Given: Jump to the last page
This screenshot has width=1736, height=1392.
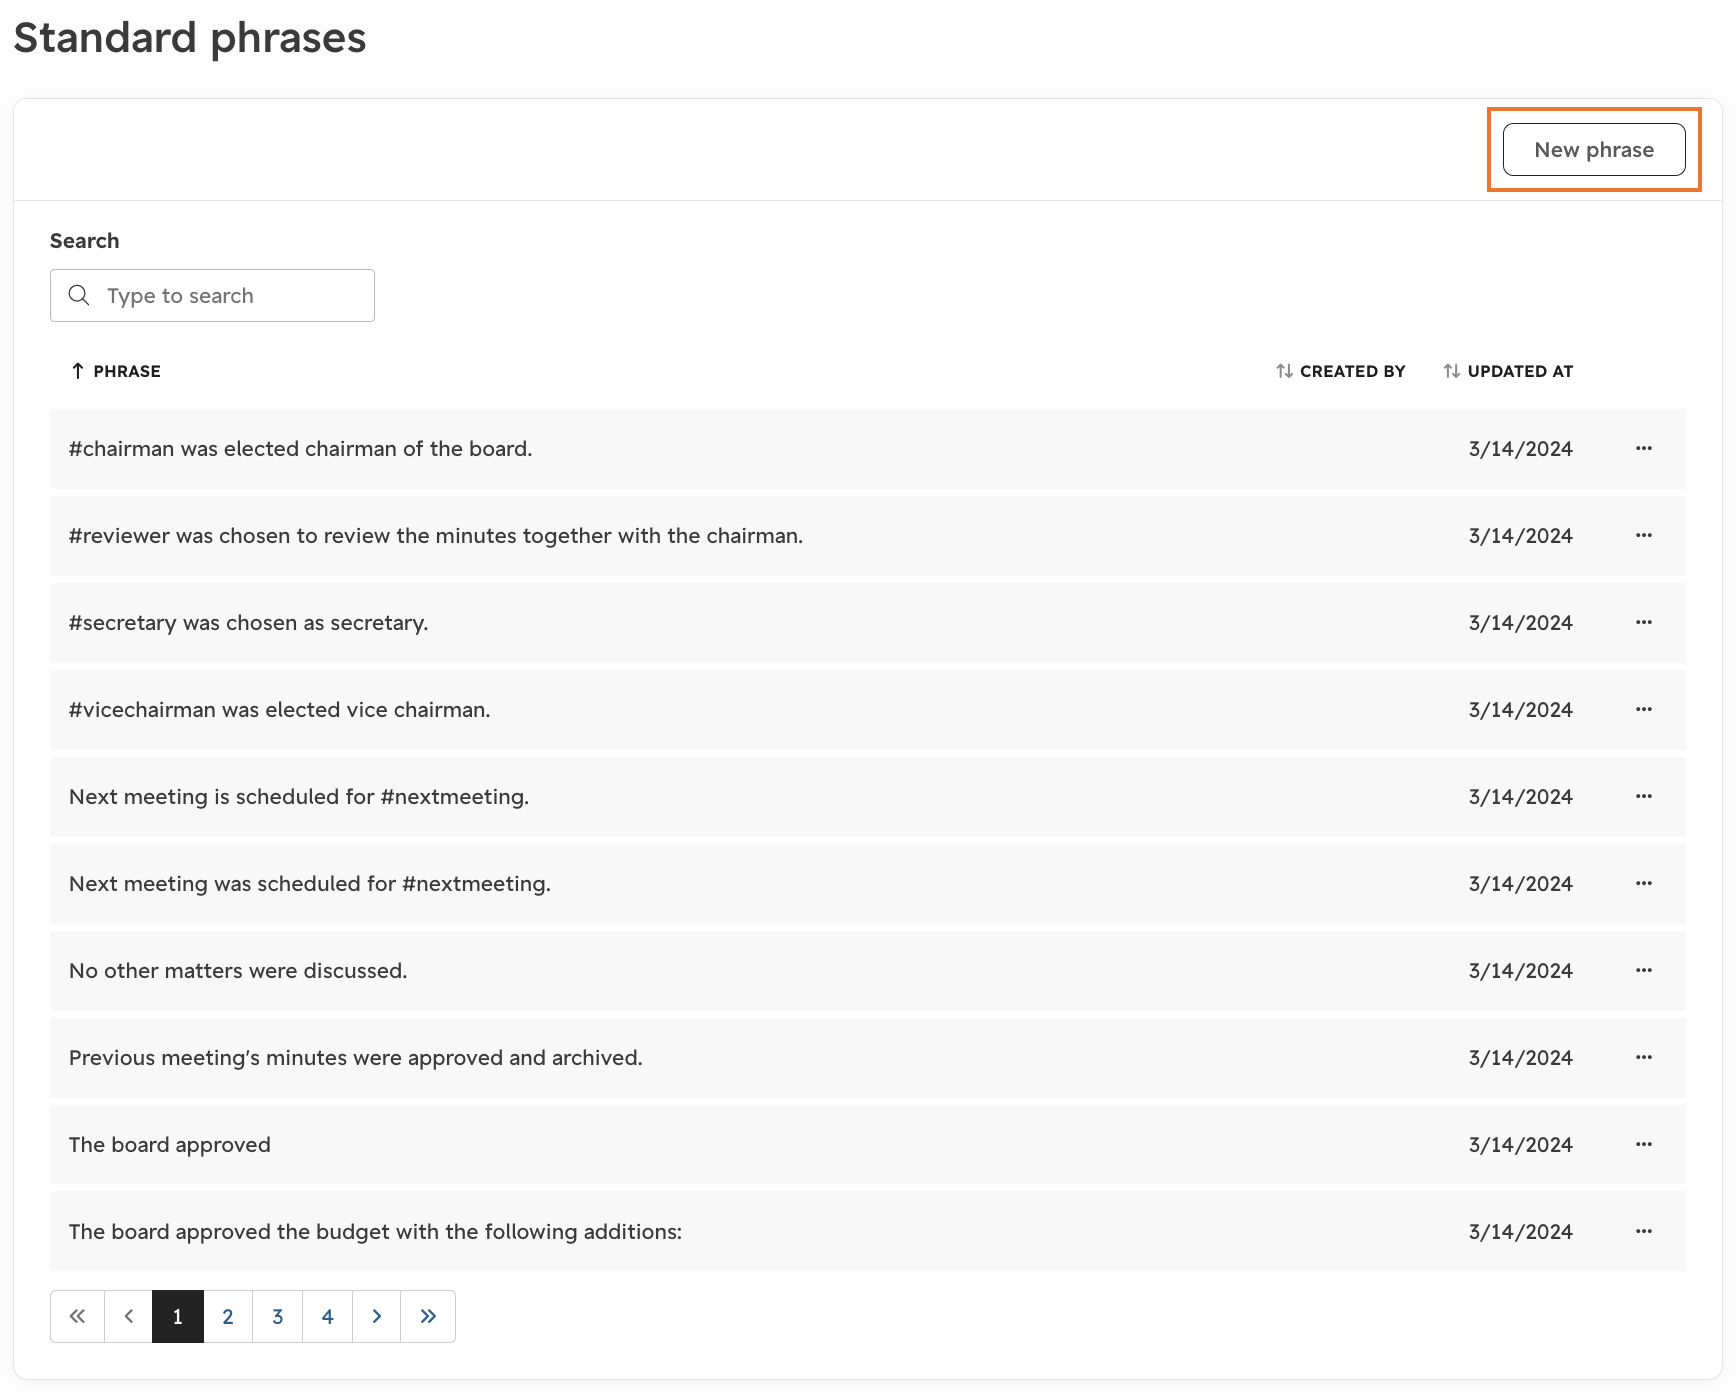Looking at the screenshot, I should coord(428,1316).
